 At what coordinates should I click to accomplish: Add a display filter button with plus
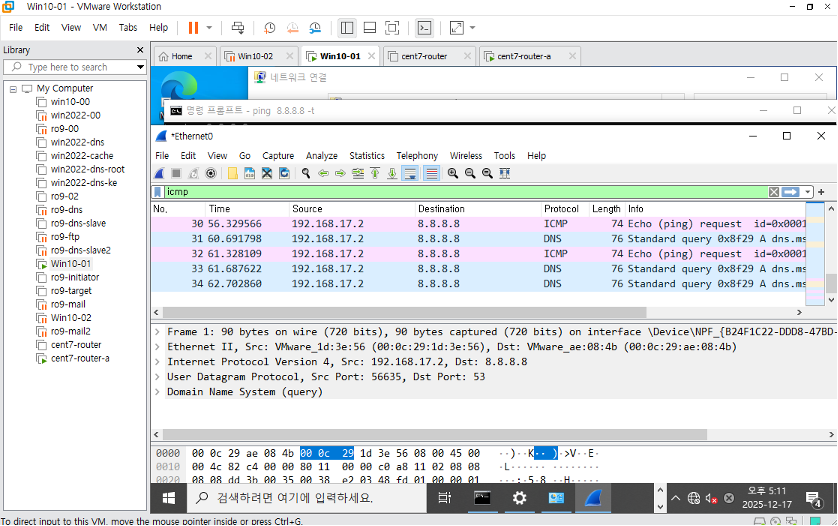click(821, 192)
